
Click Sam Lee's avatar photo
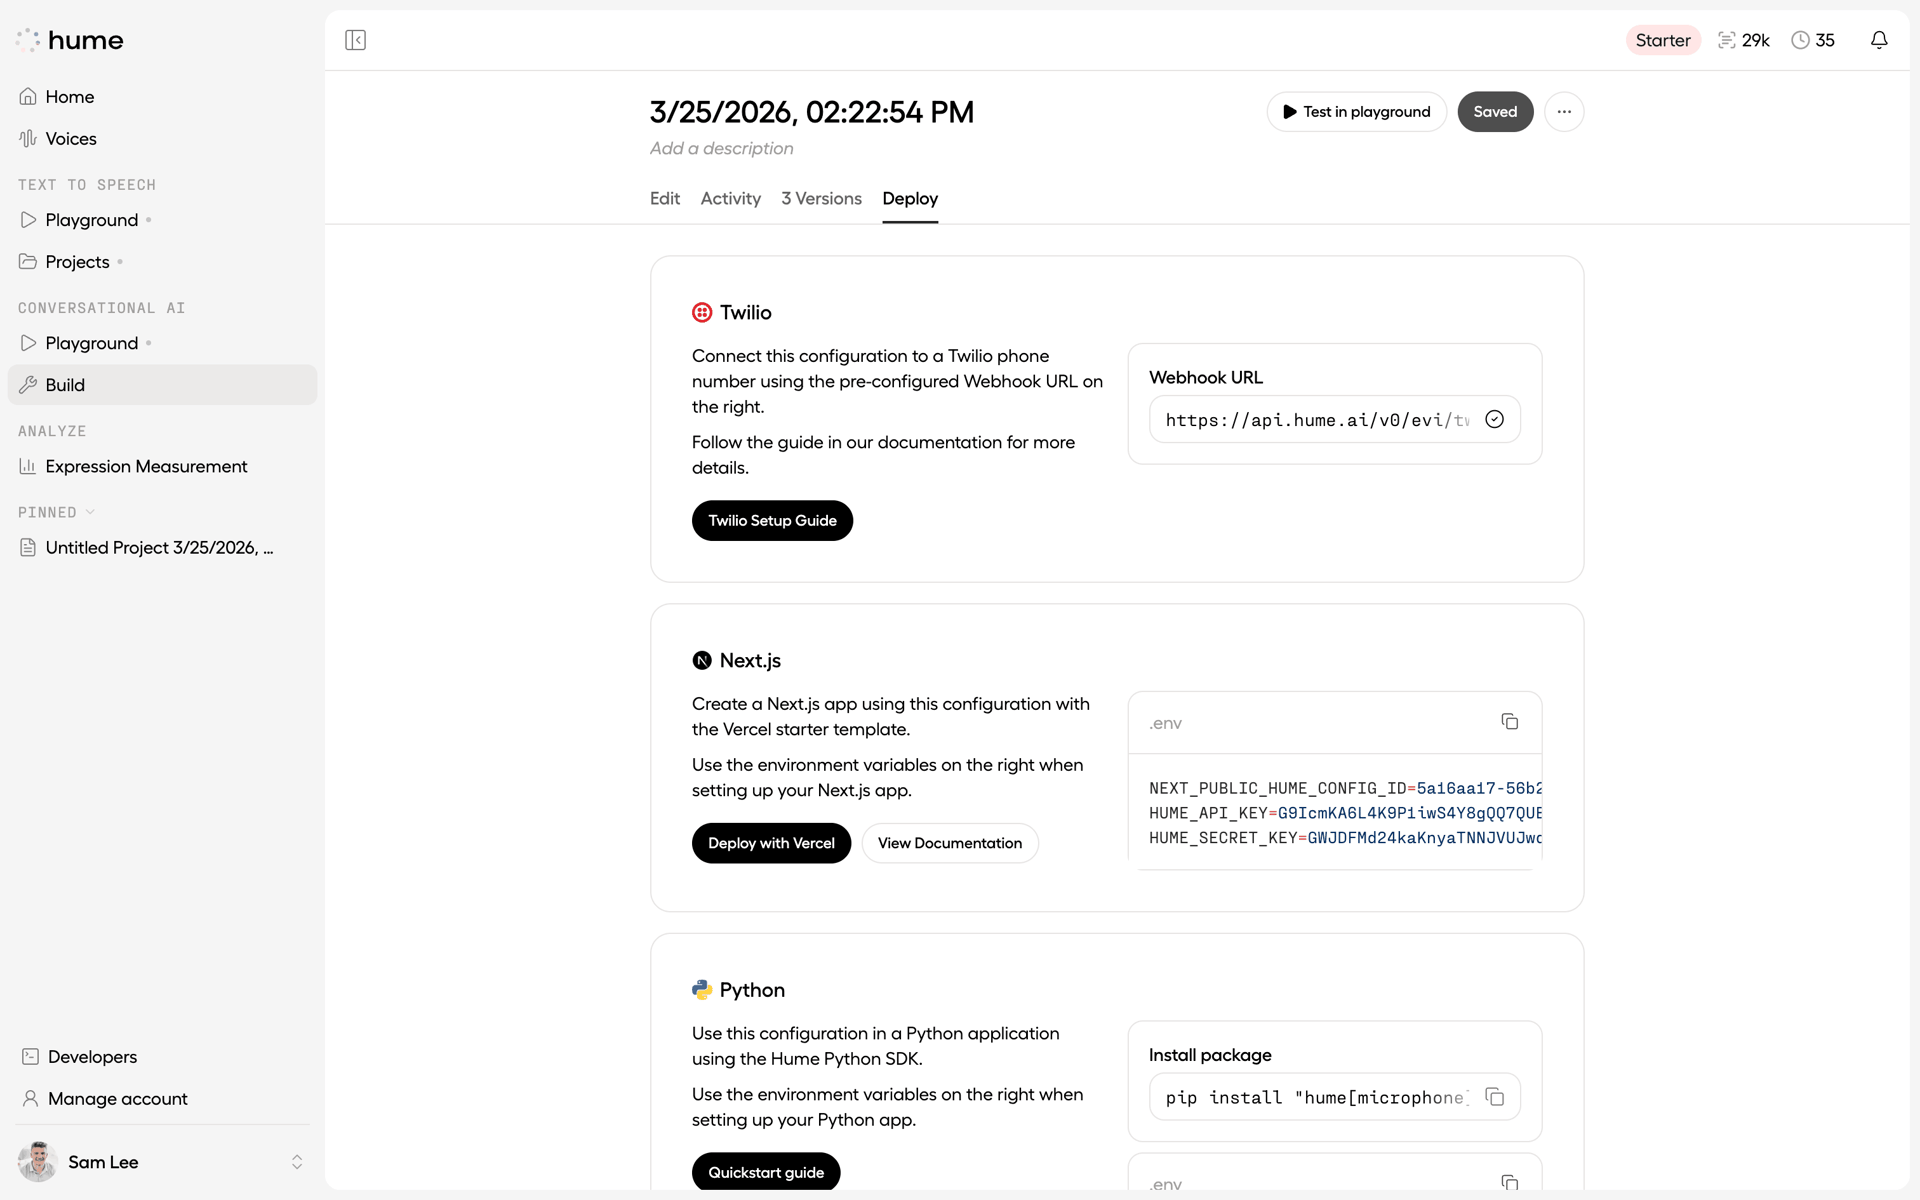37,1161
